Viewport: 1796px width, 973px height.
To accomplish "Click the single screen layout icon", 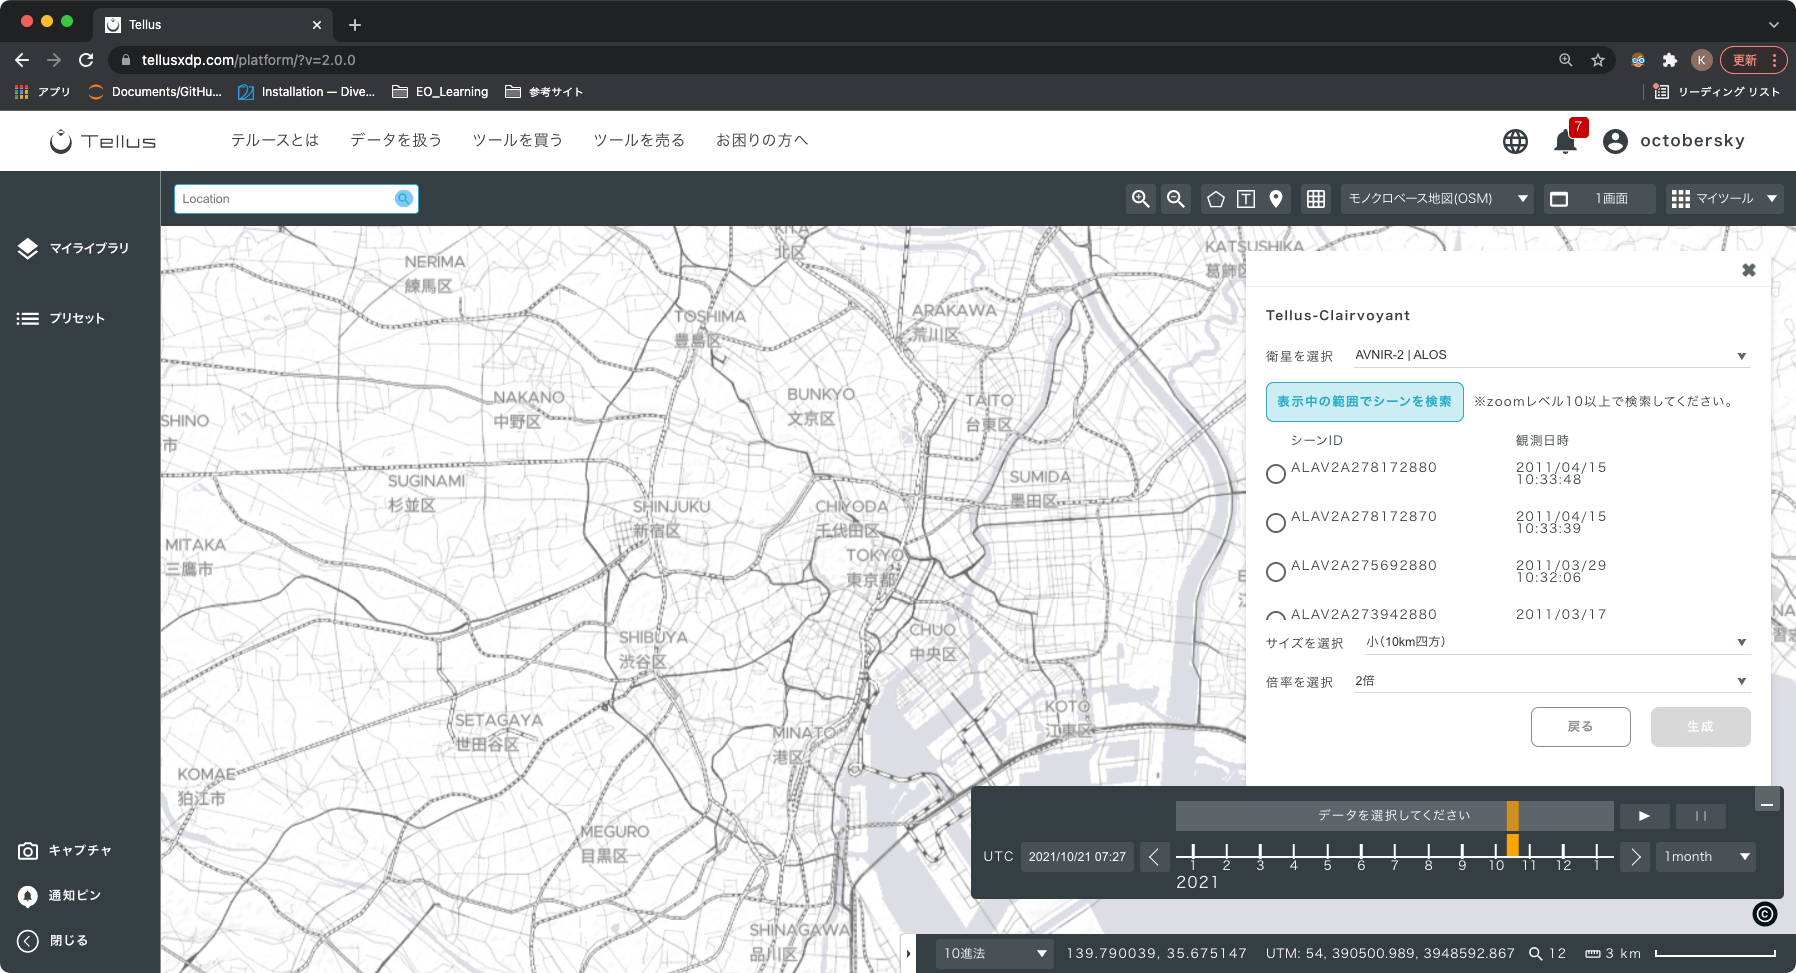I will pos(1559,199).
